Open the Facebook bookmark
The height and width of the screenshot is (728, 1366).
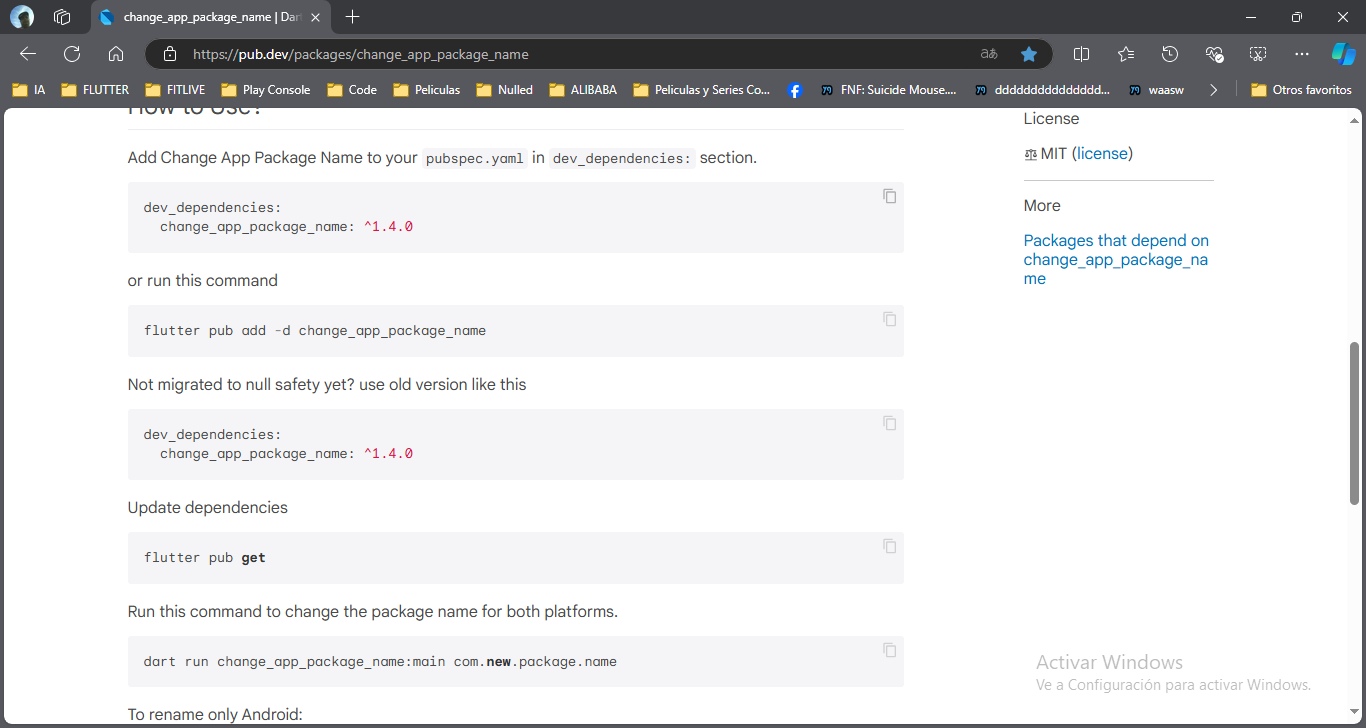[x=795, y=90]
